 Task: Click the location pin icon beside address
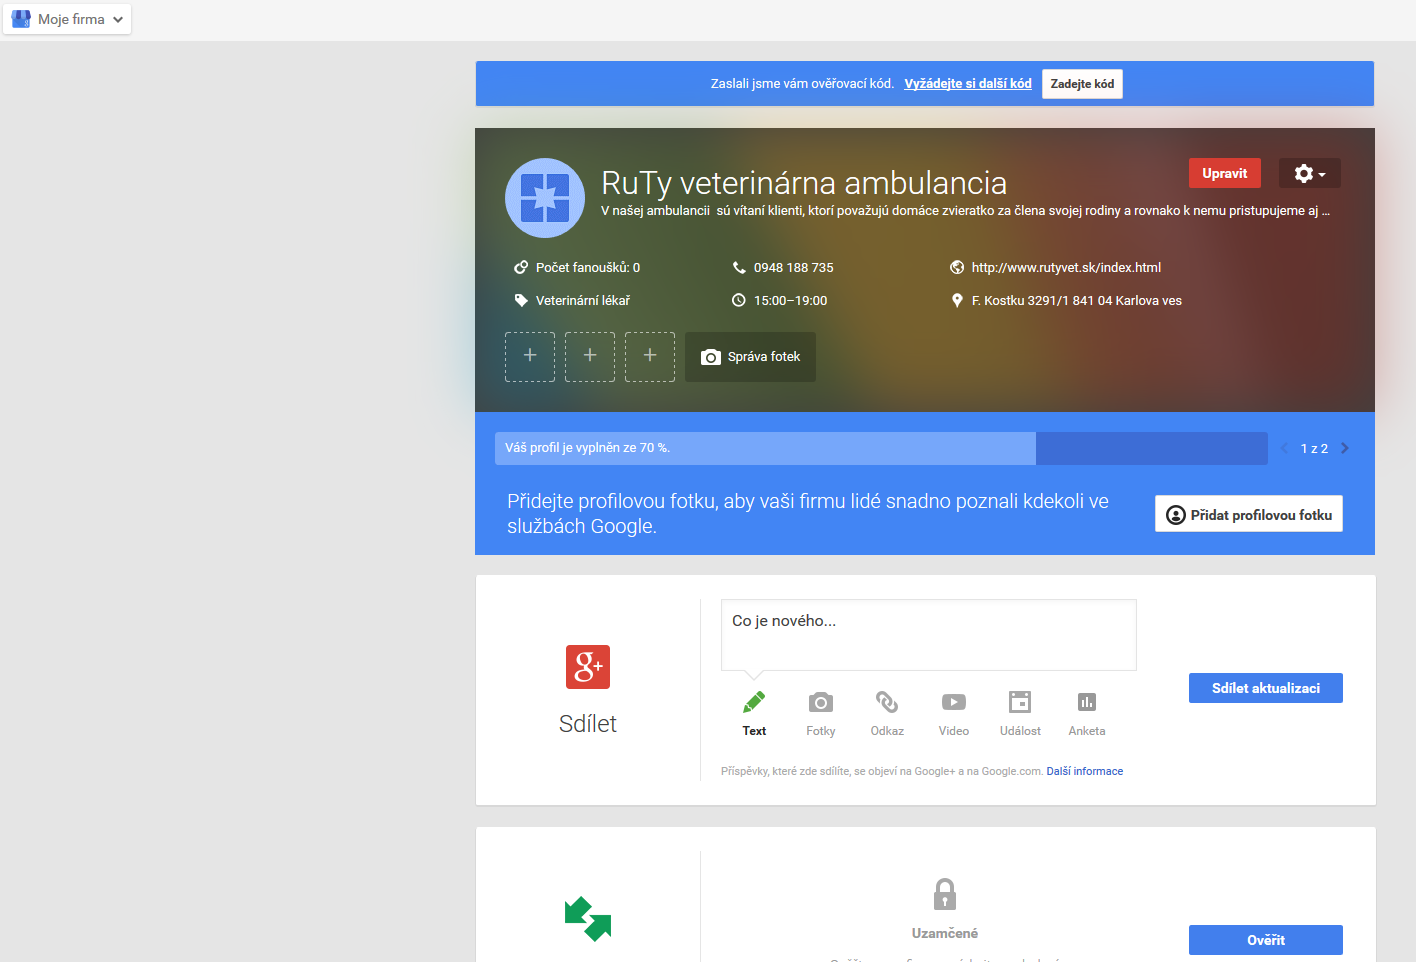[x=957, y=300]
